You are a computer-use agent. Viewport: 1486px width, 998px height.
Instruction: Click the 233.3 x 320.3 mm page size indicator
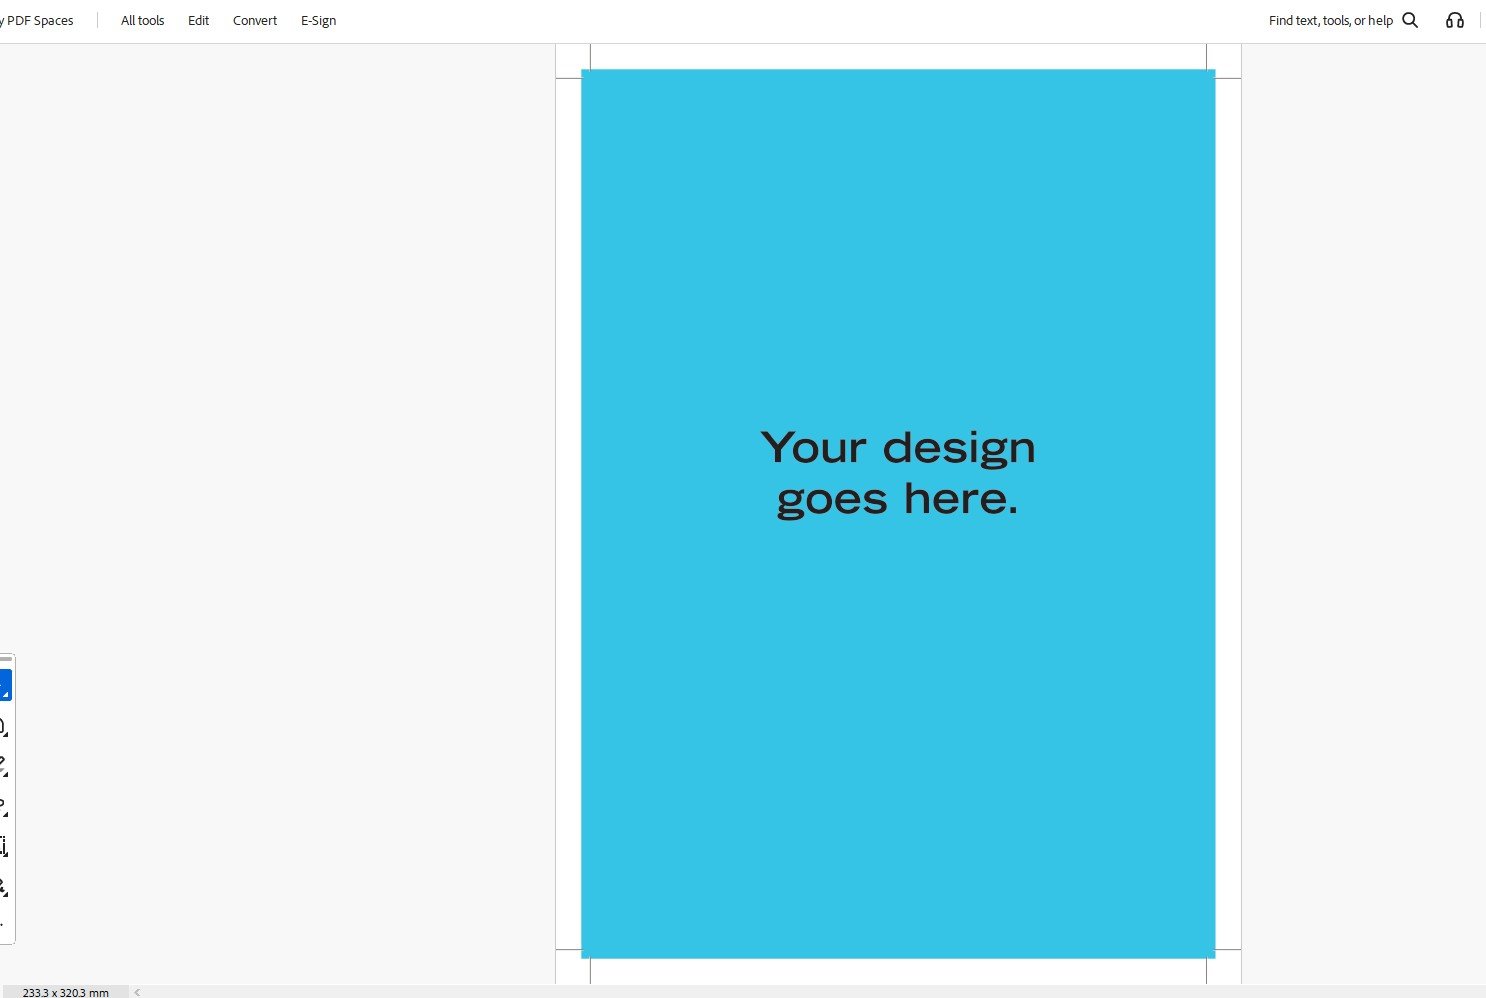click(65, 992)
